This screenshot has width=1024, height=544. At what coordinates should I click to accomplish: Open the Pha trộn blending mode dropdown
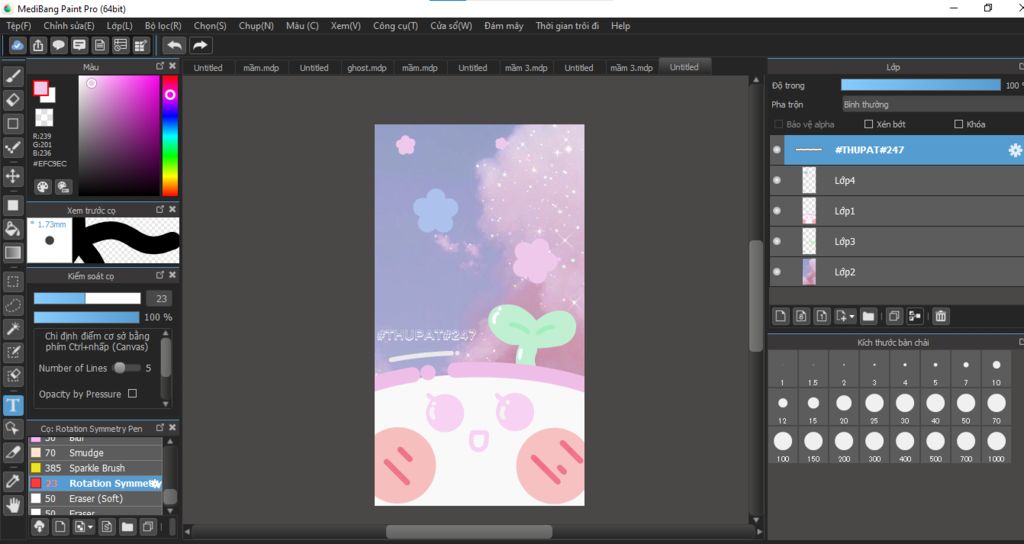[920, 104]
